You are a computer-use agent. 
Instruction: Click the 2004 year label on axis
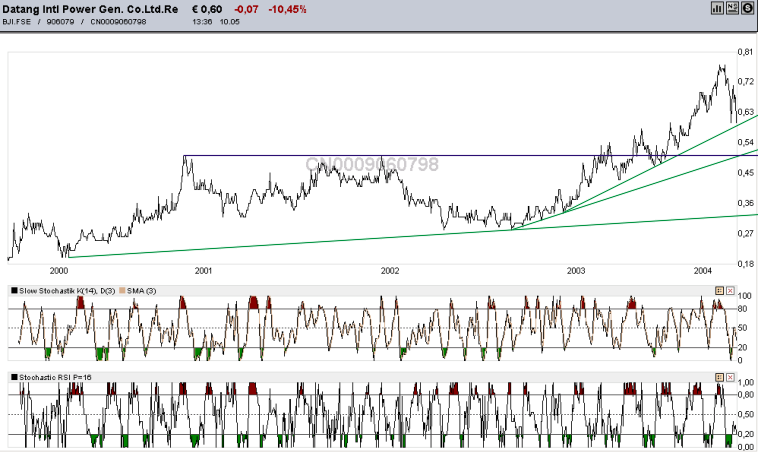703,271
